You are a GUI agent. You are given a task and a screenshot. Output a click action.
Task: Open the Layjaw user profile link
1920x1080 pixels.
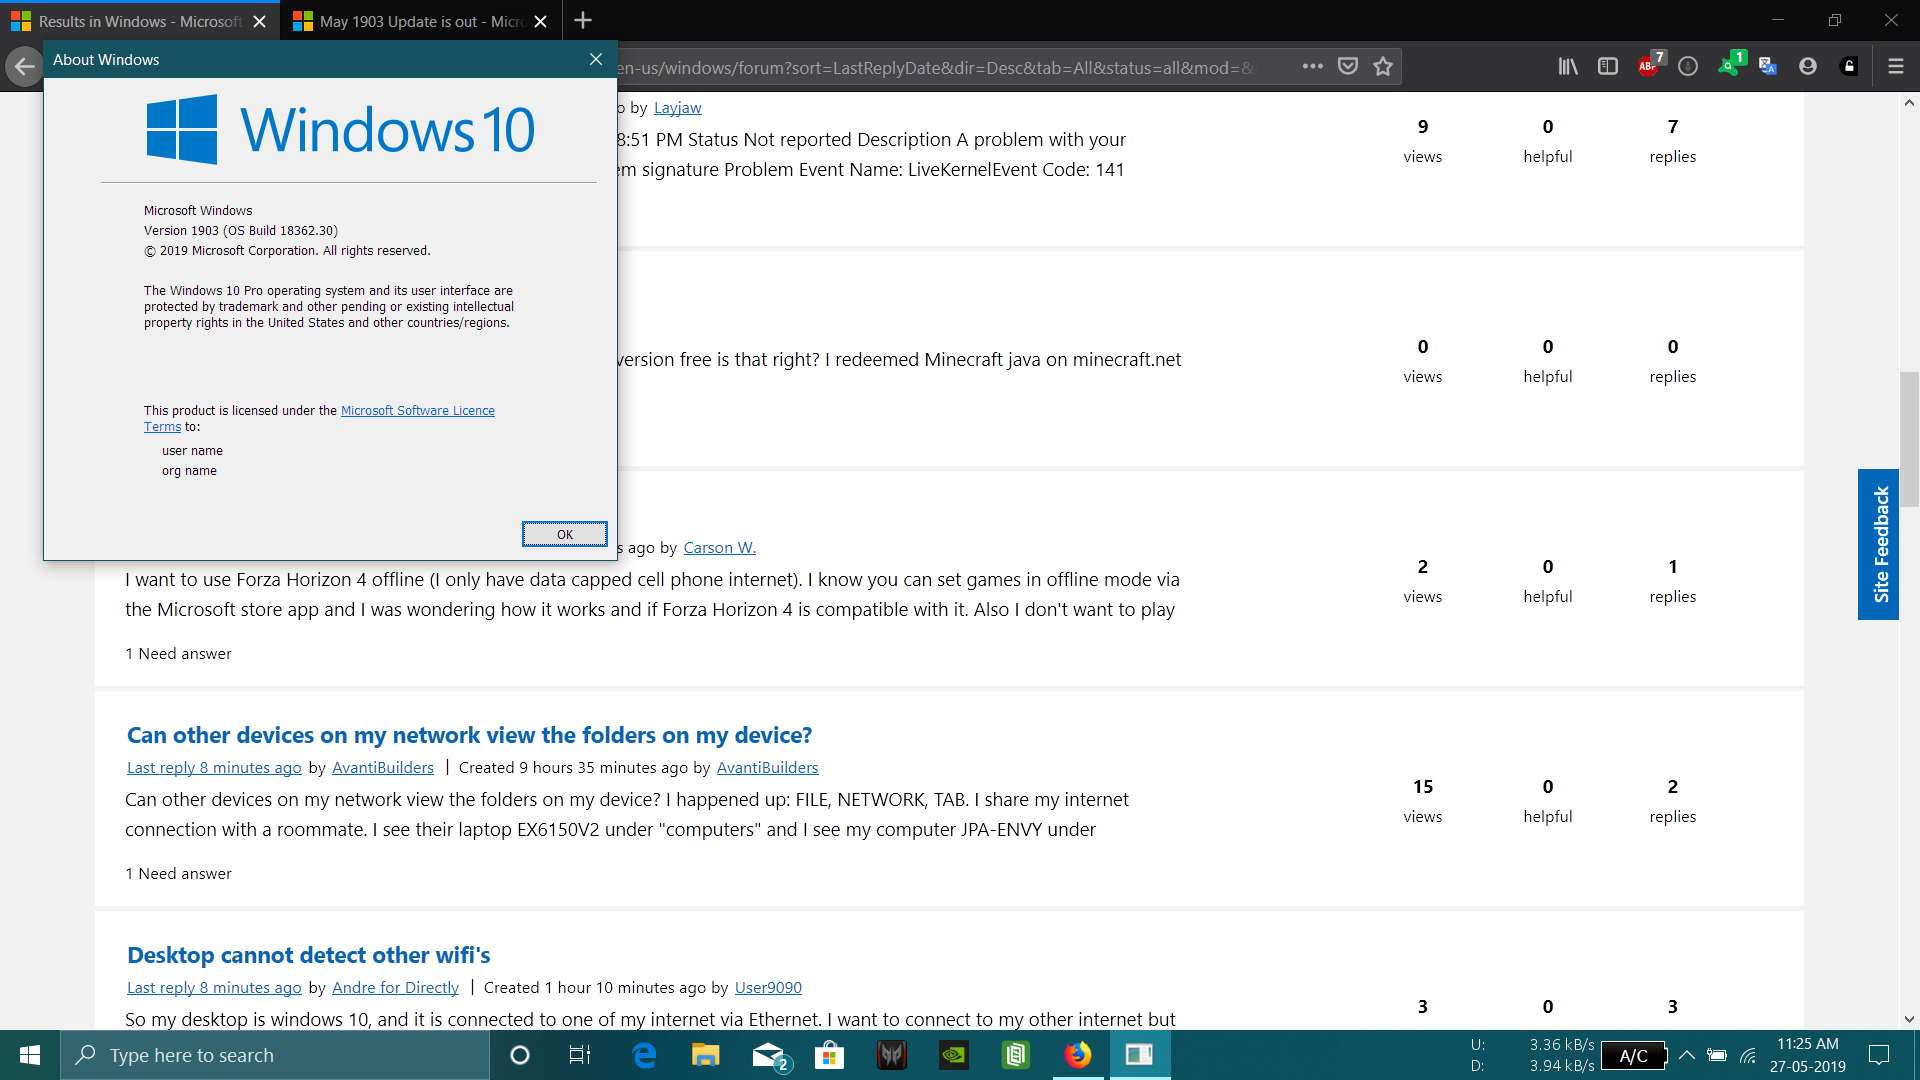click(677, 107)
